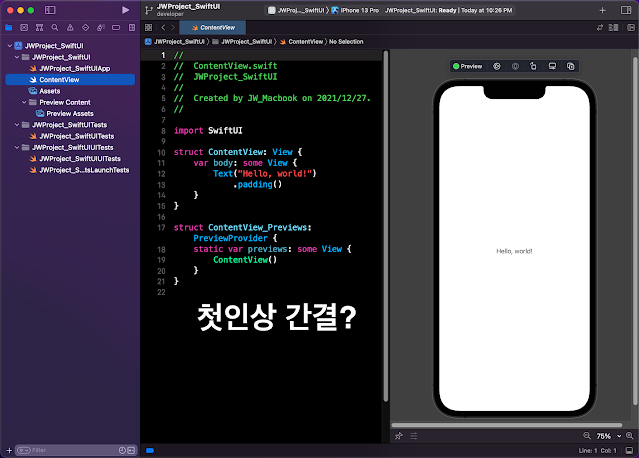Open the Find navigator magnifier icon
639x458 pixels.
(x=55, y=28)
